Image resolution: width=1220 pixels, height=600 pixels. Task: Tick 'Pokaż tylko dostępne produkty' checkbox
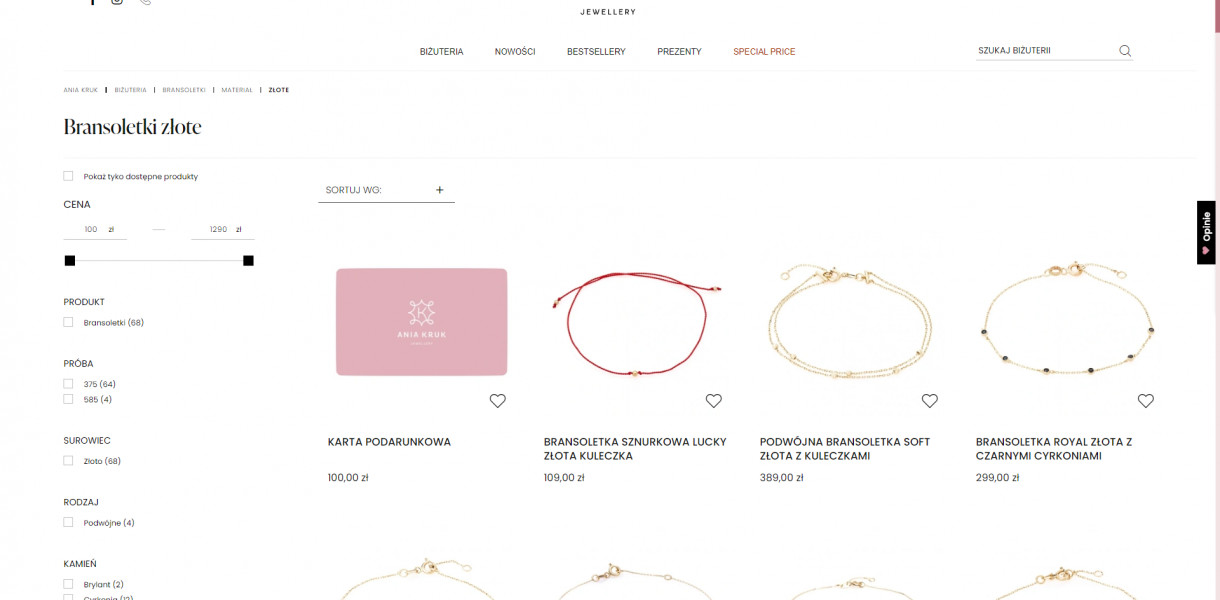click(68, 176)
